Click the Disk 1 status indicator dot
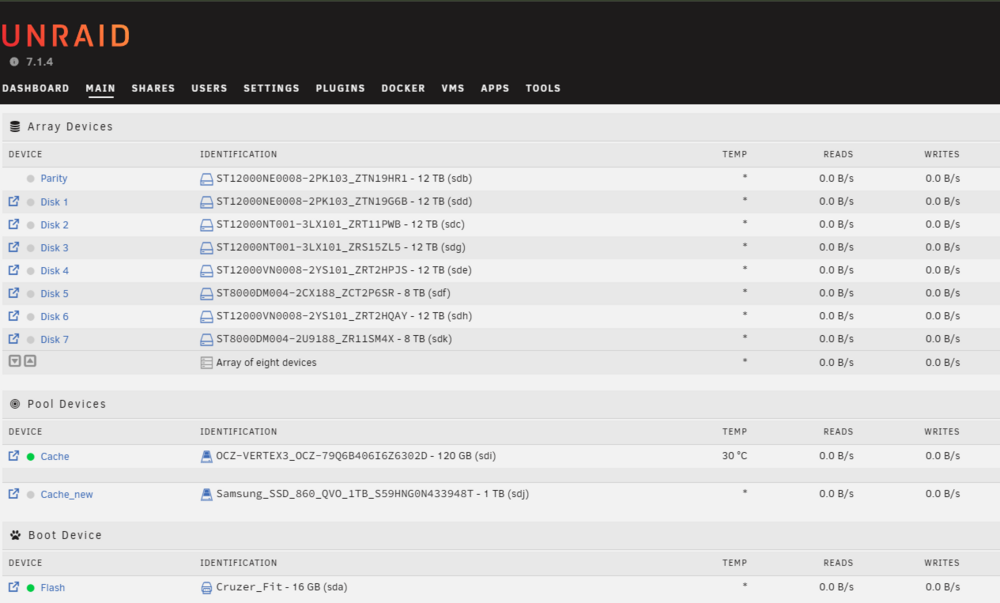Image resolution: width=1000 pixels, height=603 pixels. point(31,202)
